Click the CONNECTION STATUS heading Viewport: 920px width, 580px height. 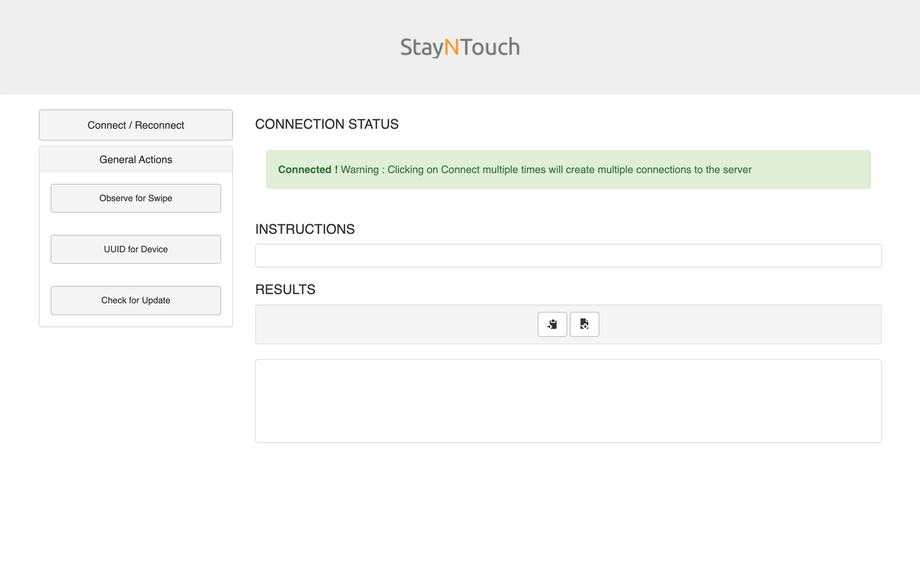[327, 124]
